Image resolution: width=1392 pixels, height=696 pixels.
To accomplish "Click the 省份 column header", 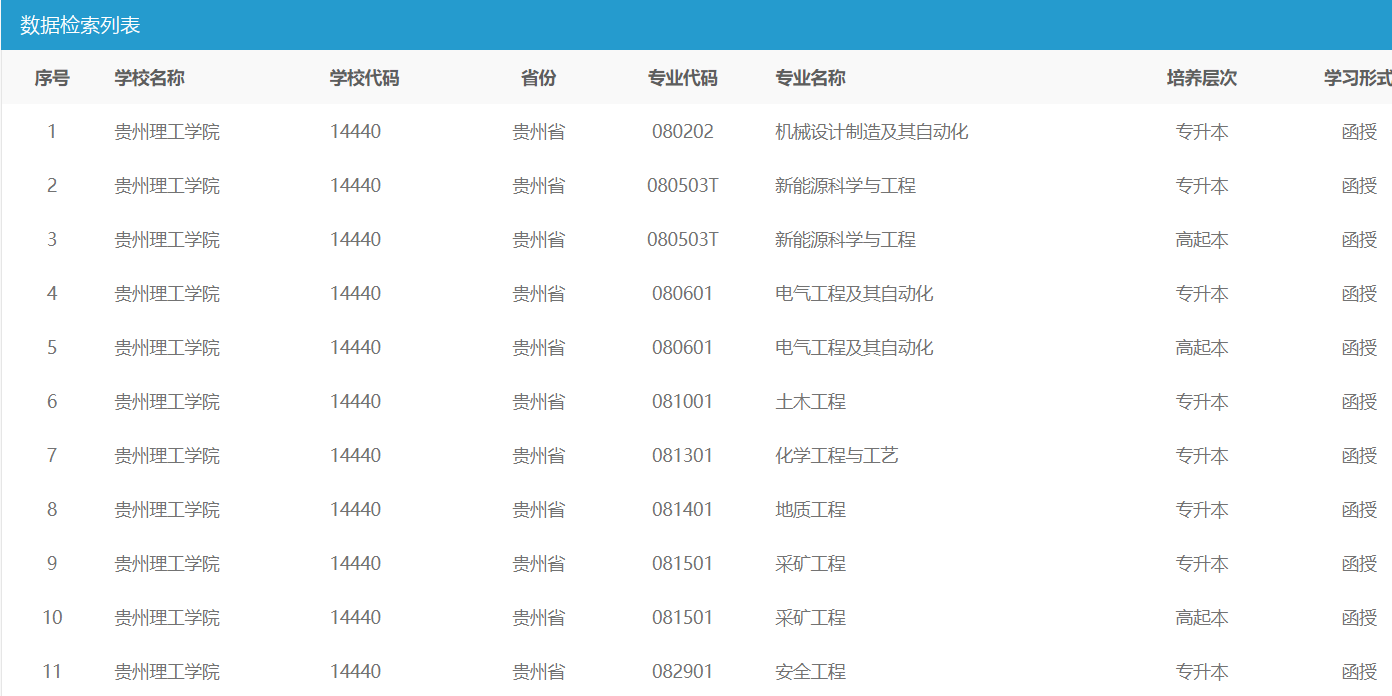I will pos(539,78).
